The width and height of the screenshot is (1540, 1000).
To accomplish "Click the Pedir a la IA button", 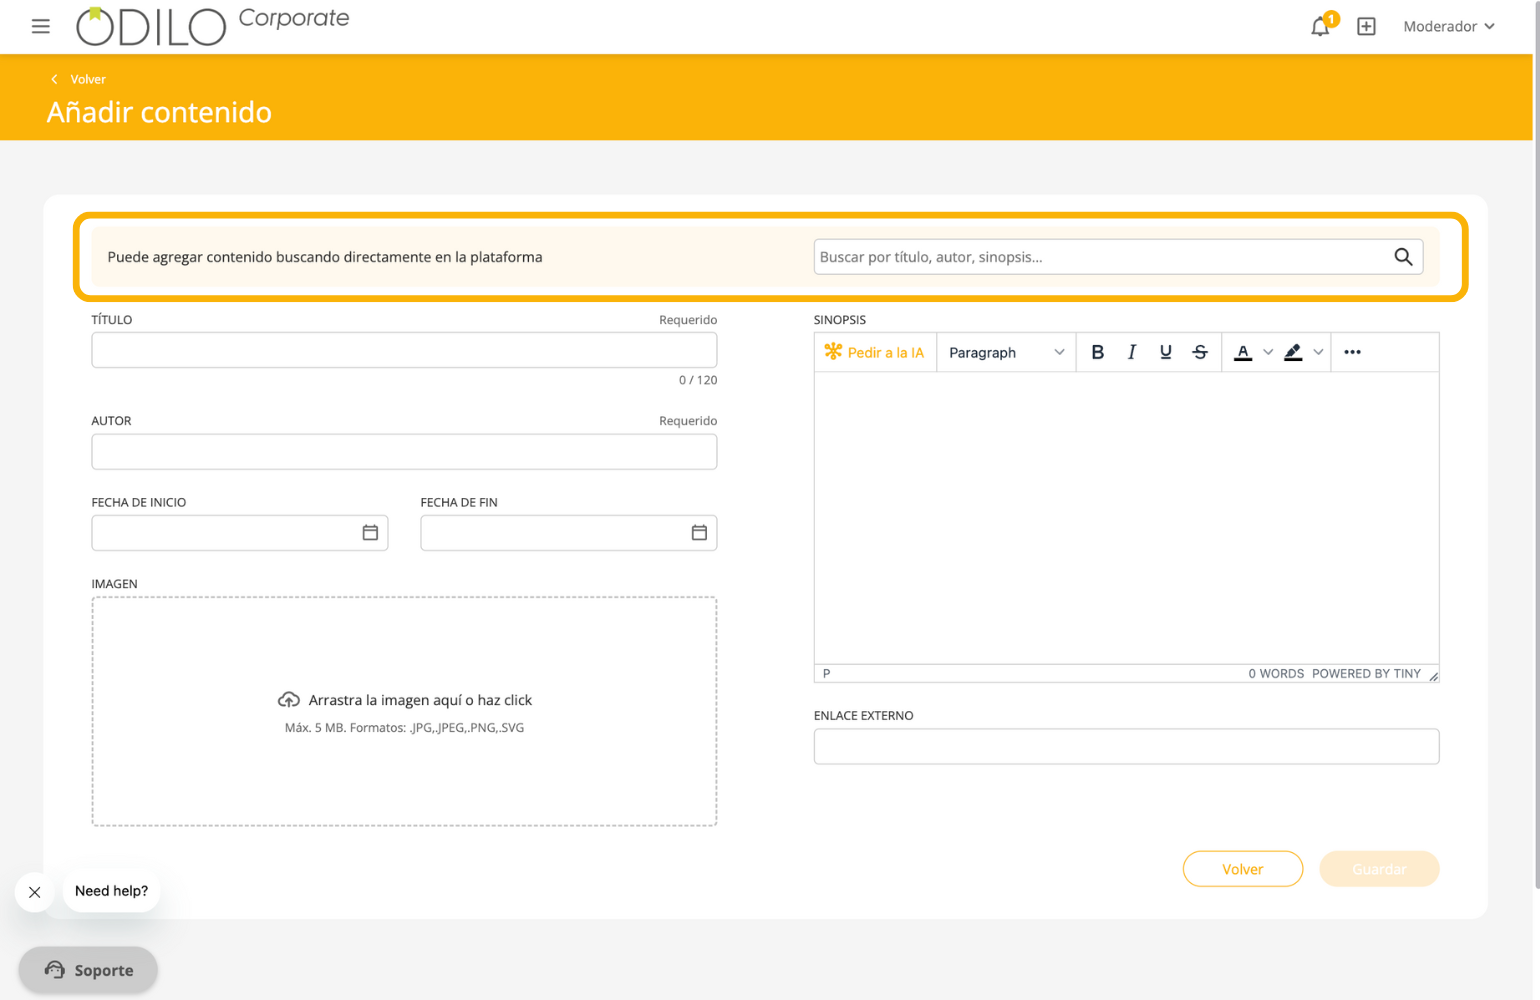I will tap(875, 352).
